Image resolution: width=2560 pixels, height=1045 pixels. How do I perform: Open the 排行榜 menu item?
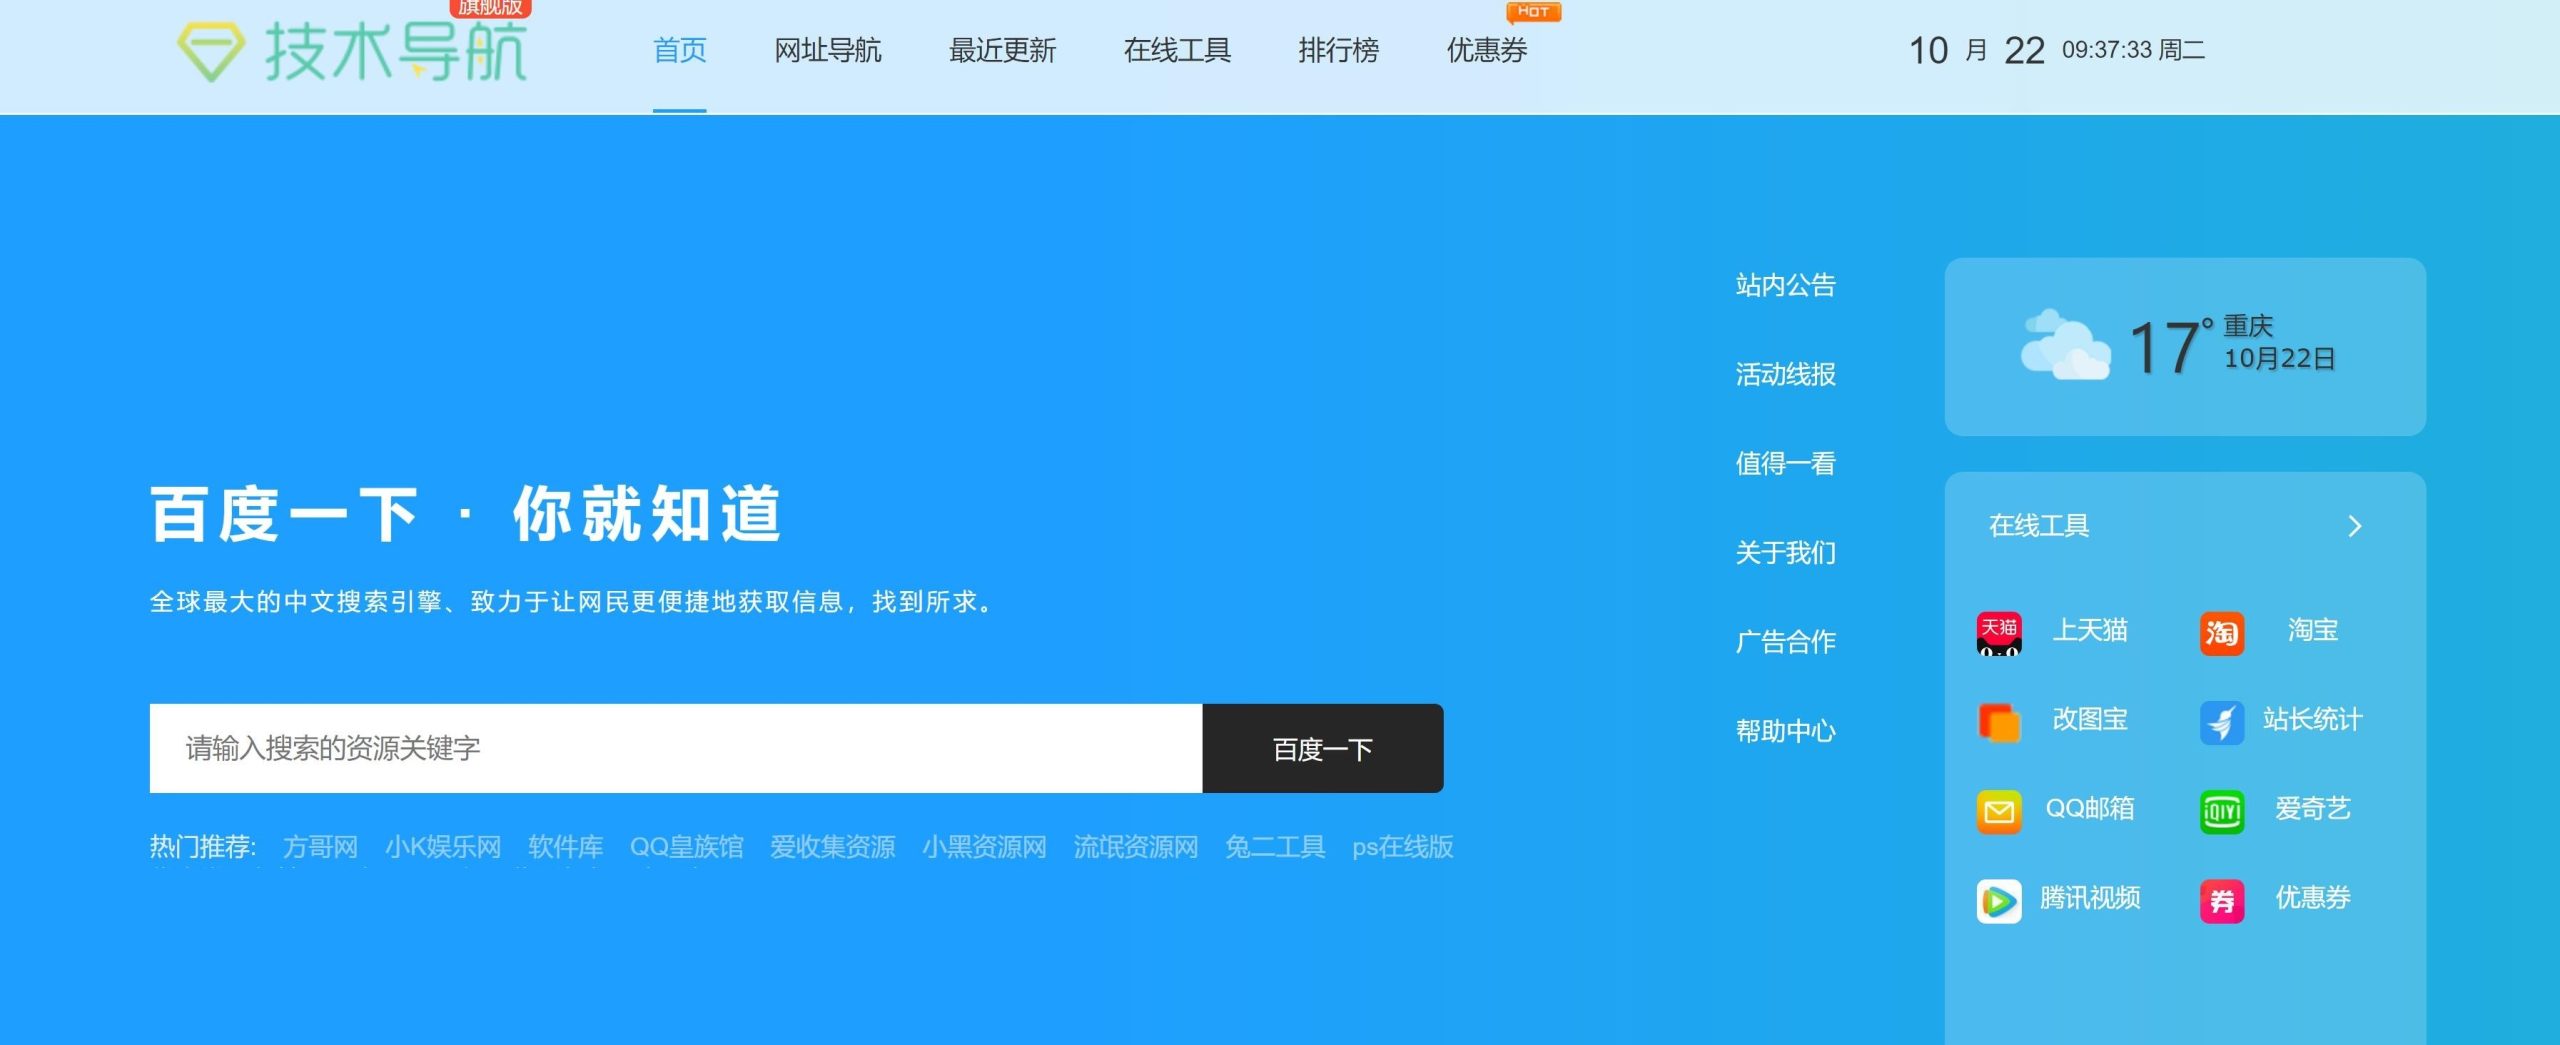click(x=1337, y=51)
